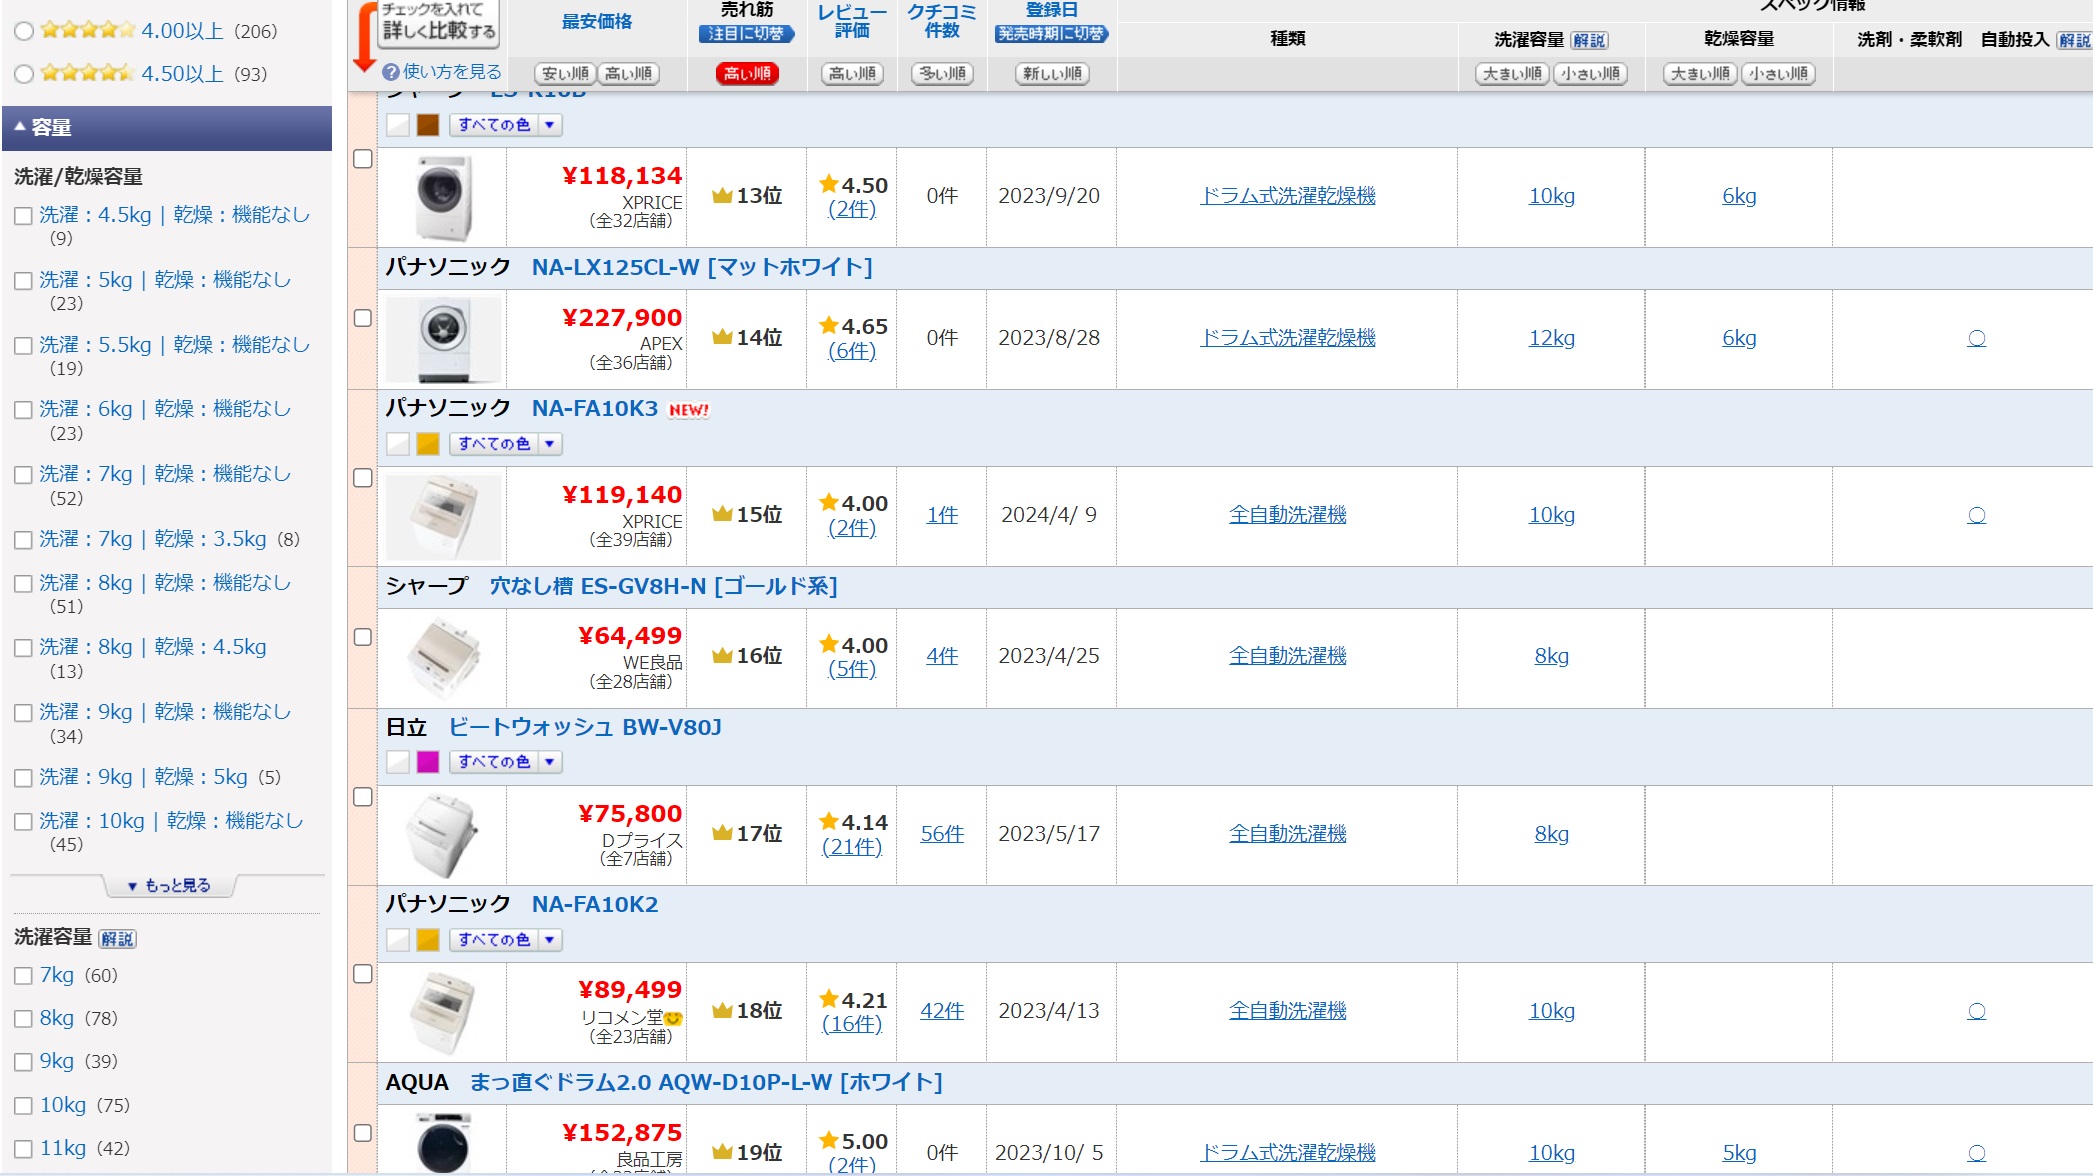Click the help icon beside 使い方を見る

[391, 72]
